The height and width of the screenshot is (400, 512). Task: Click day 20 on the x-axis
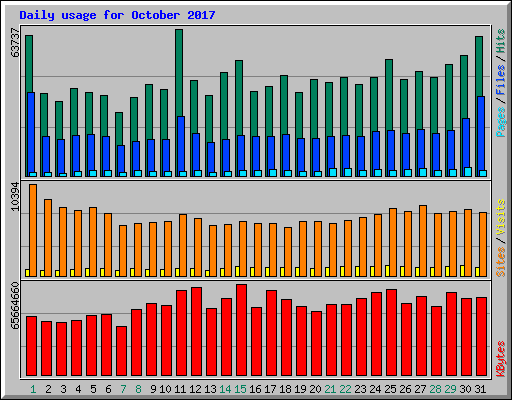click(x=315, y=389)
